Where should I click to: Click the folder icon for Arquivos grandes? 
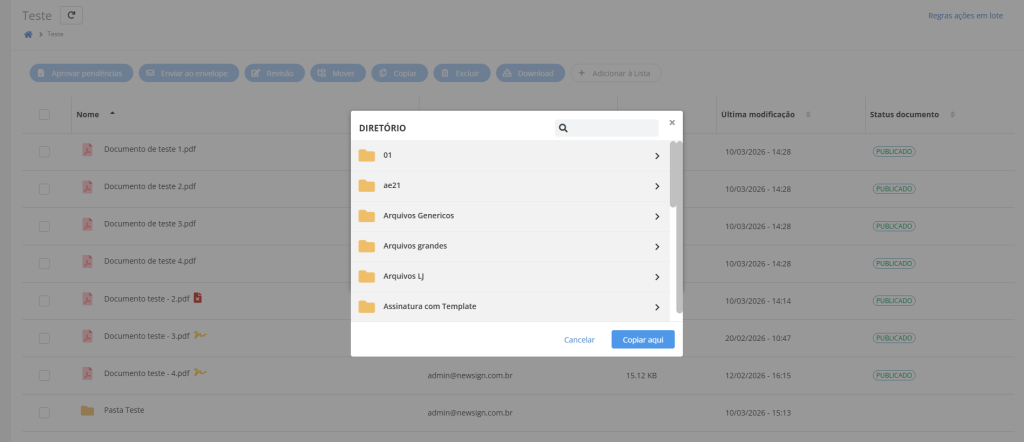(x=367, y=246)
